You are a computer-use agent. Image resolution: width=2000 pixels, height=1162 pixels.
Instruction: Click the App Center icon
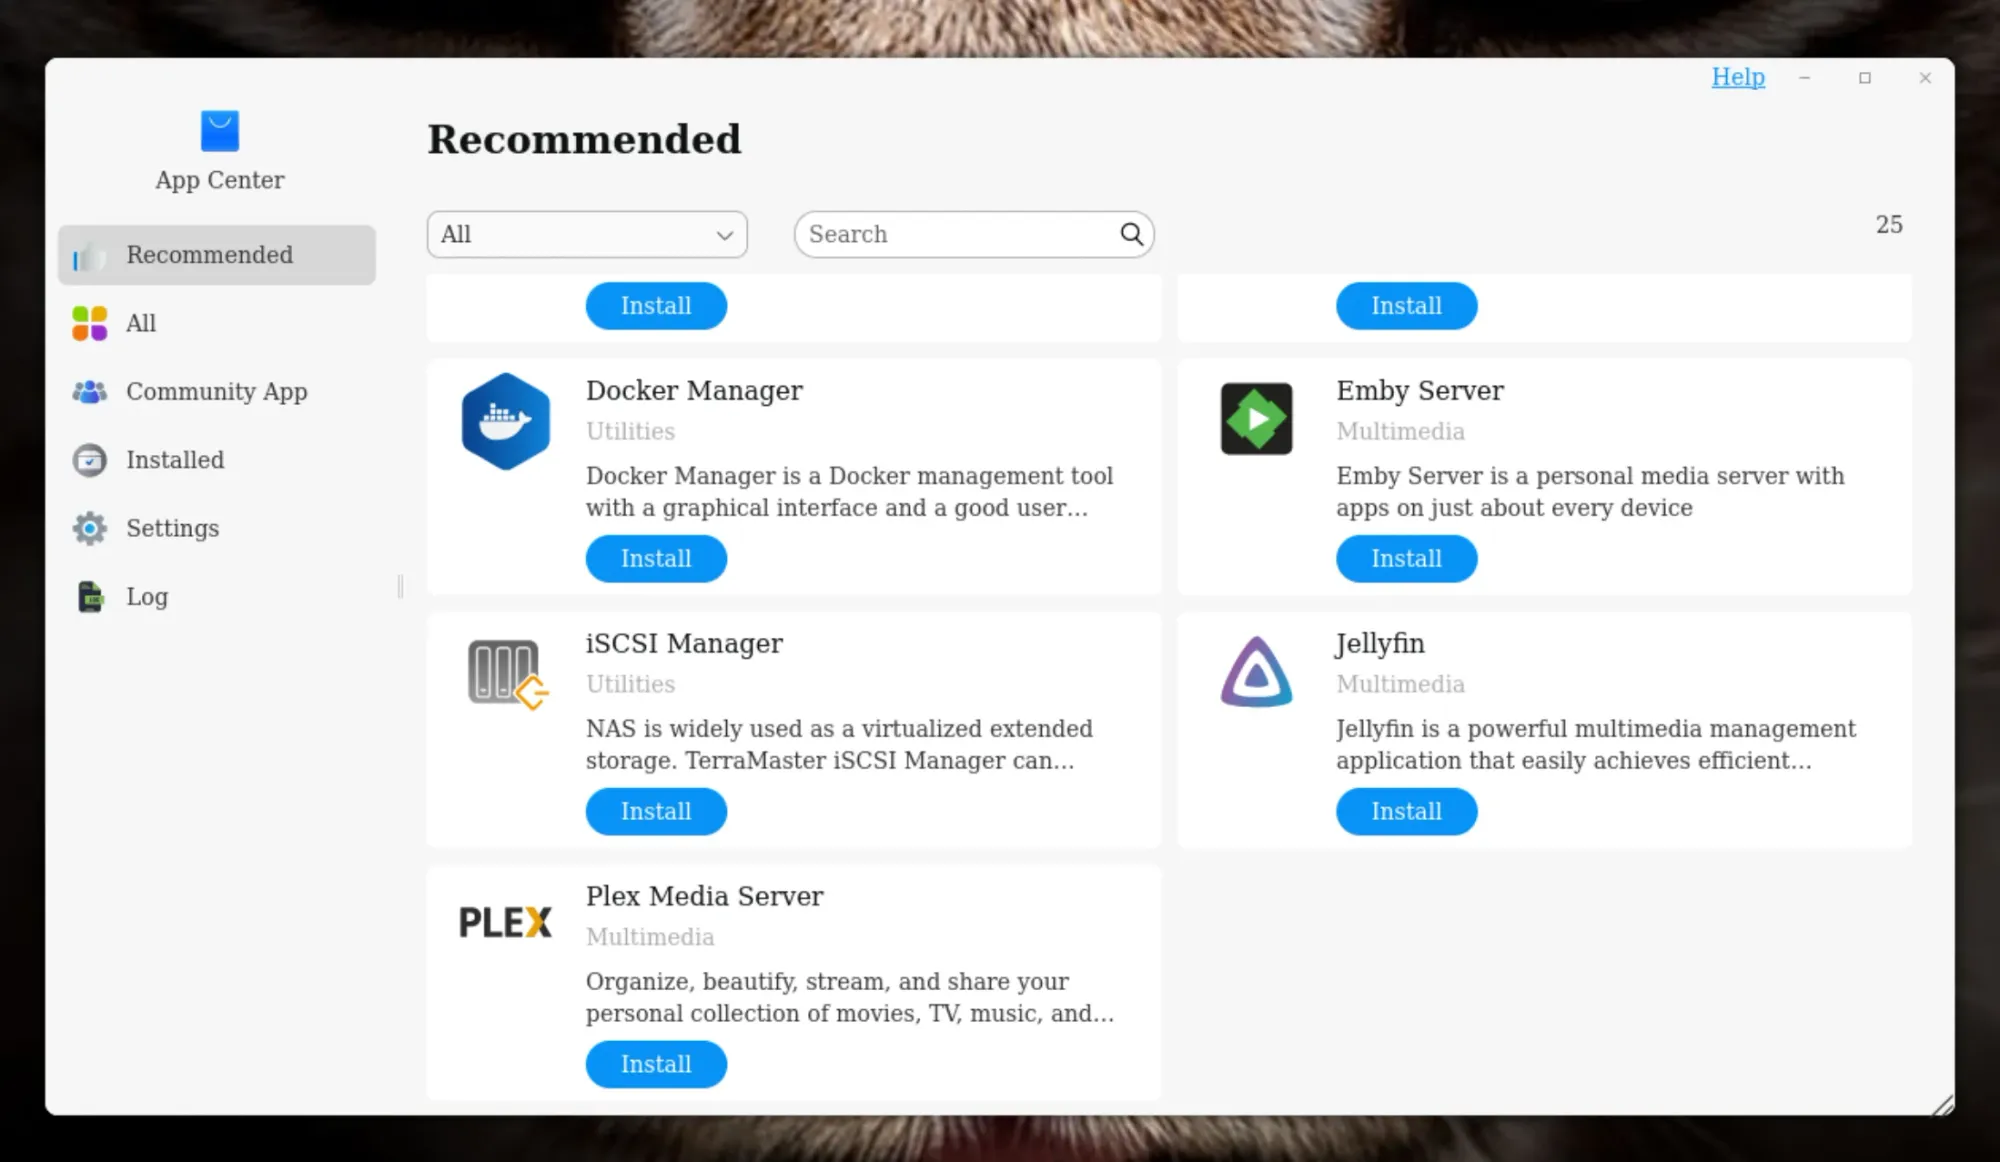tap(218, 130)
